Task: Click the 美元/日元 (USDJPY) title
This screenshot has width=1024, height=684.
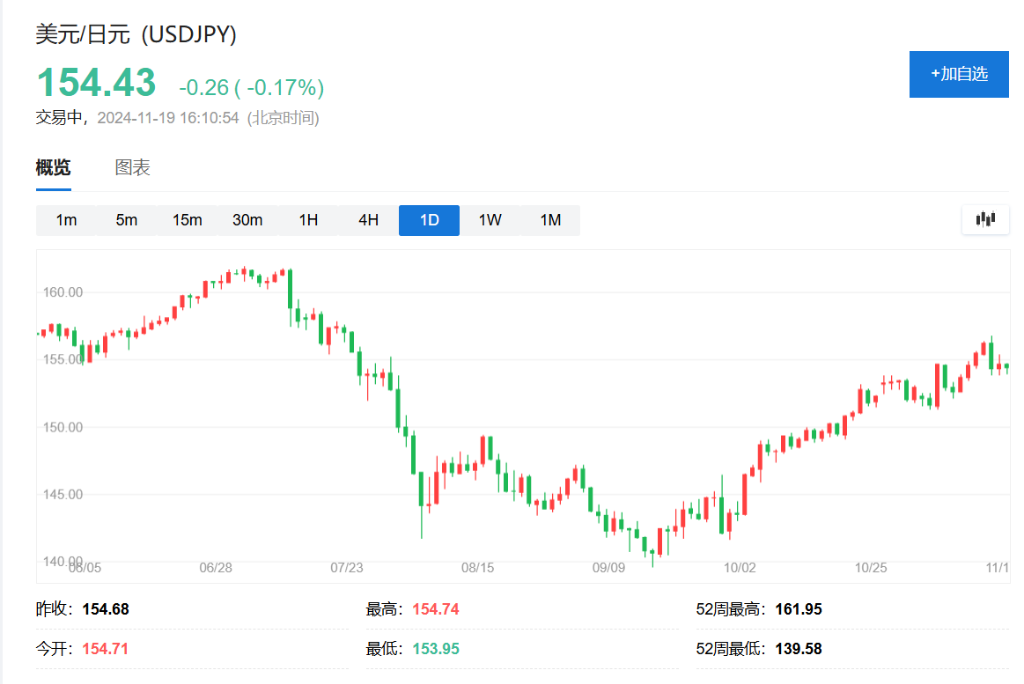Action: (x=136, y=34)
